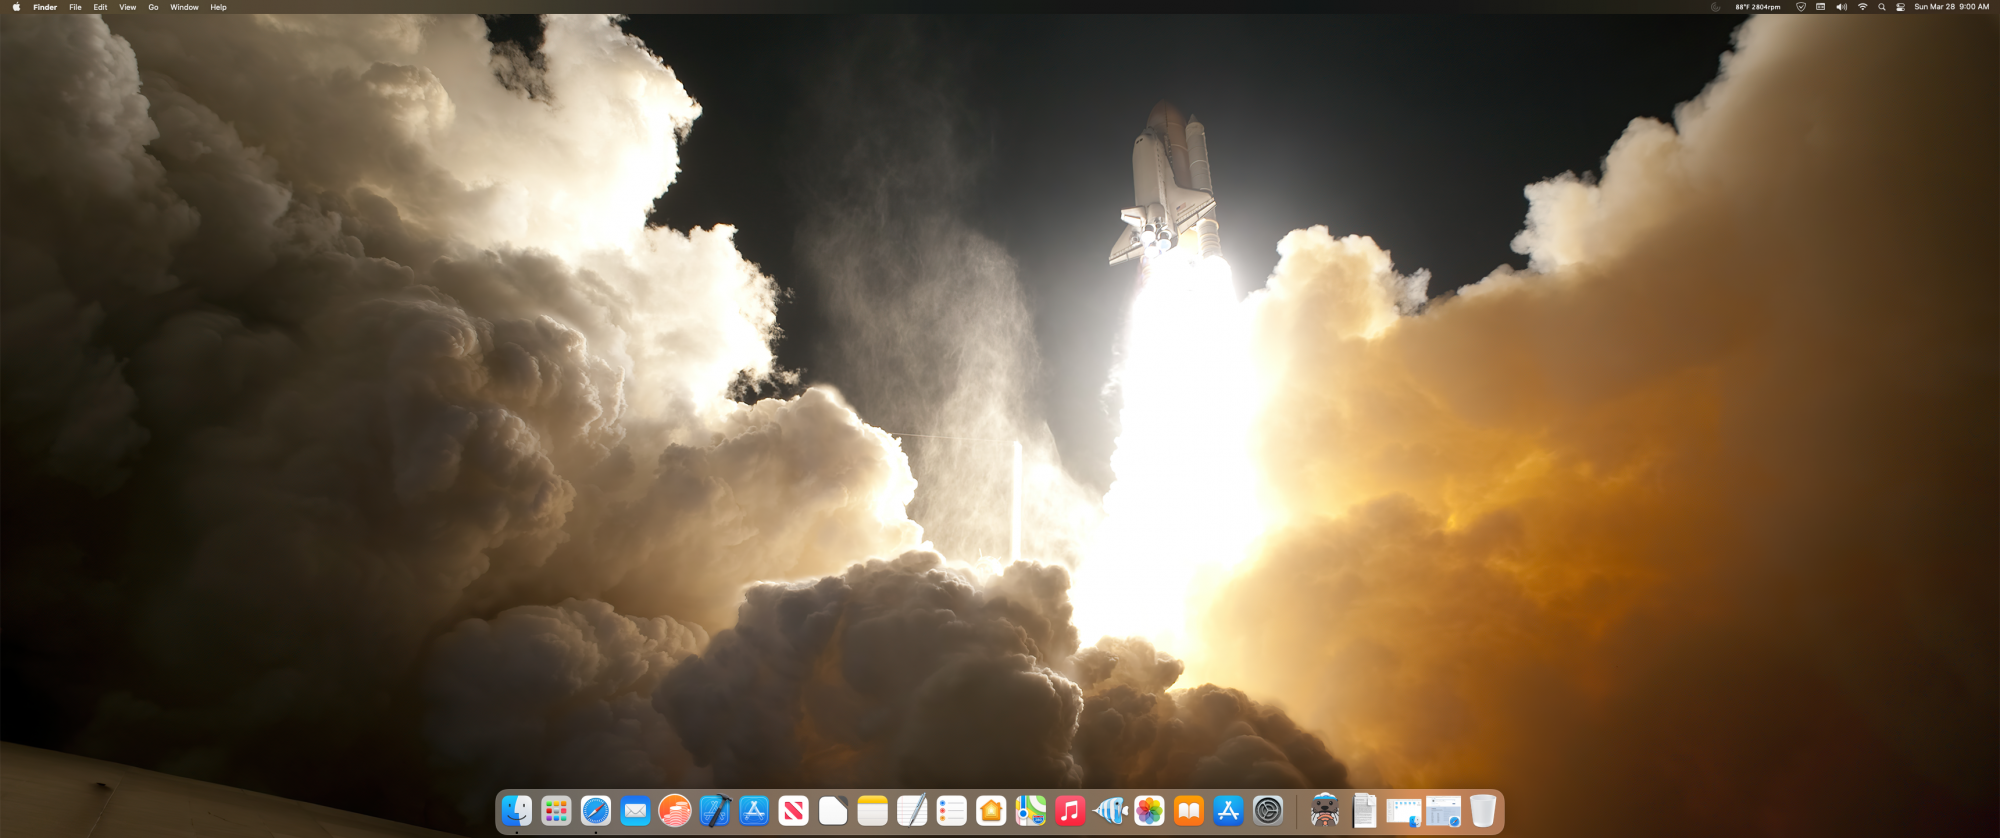The height and width of the screenshot is (838, 2000).
Task: Open the Notes app in the Dock
Action: pos(873,811)
